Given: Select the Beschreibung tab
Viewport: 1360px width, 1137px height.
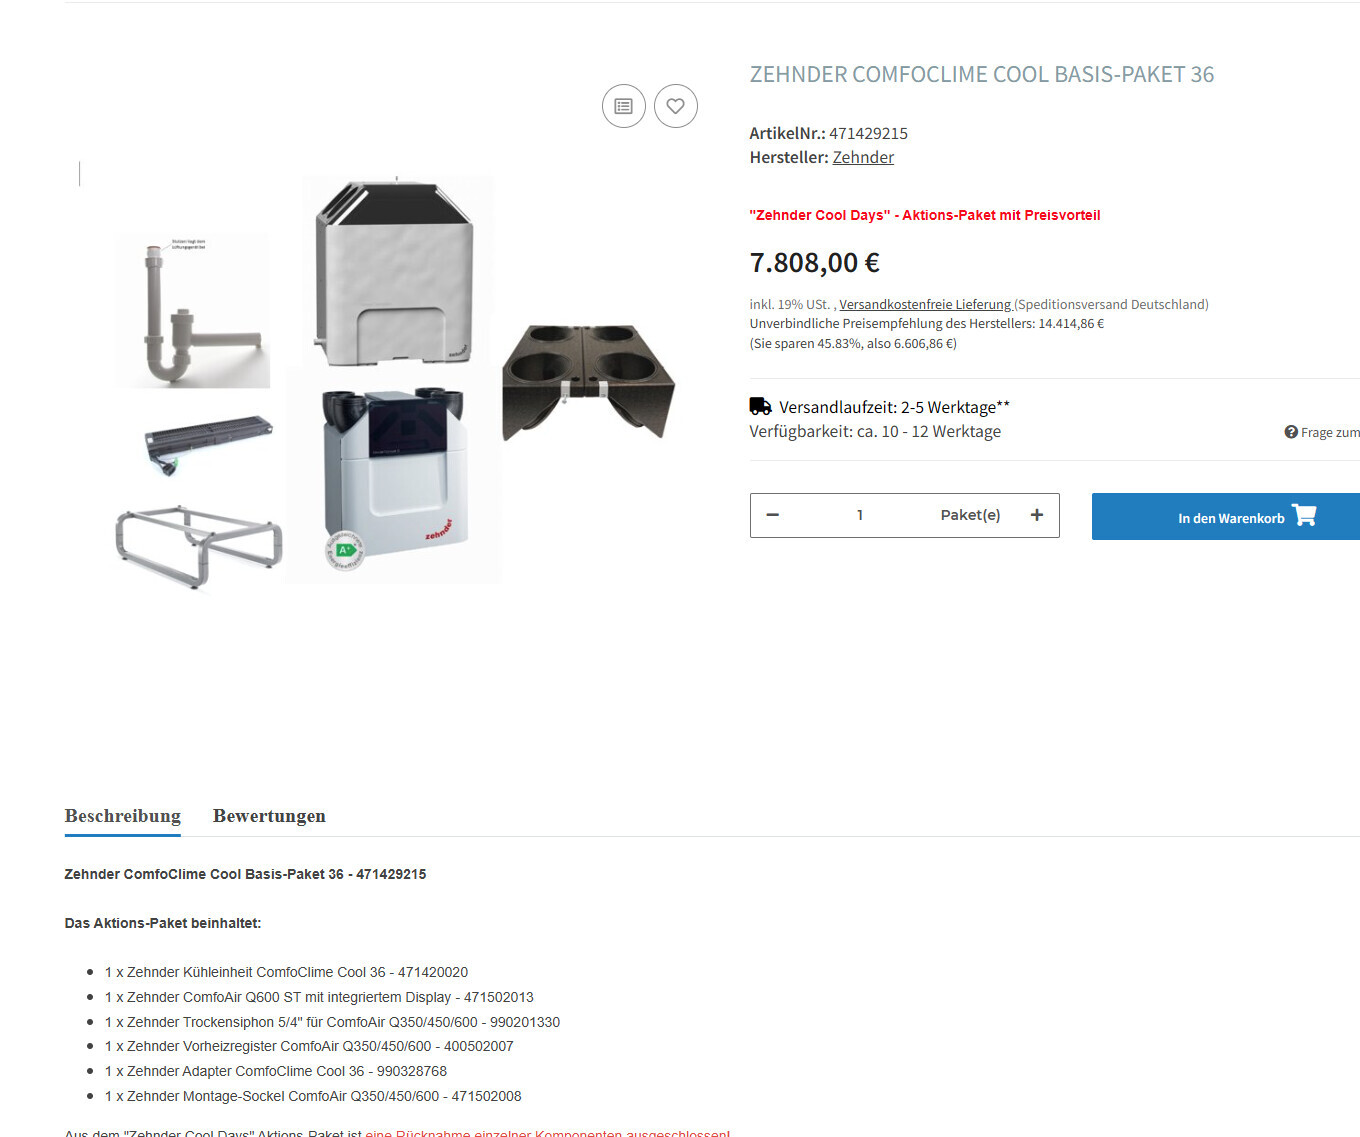Looking at the screenshot, I should (x=123, y=816).
